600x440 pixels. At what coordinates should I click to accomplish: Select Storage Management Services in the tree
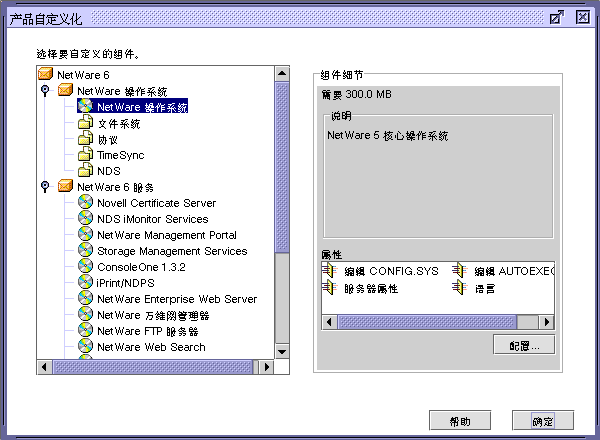172,251
